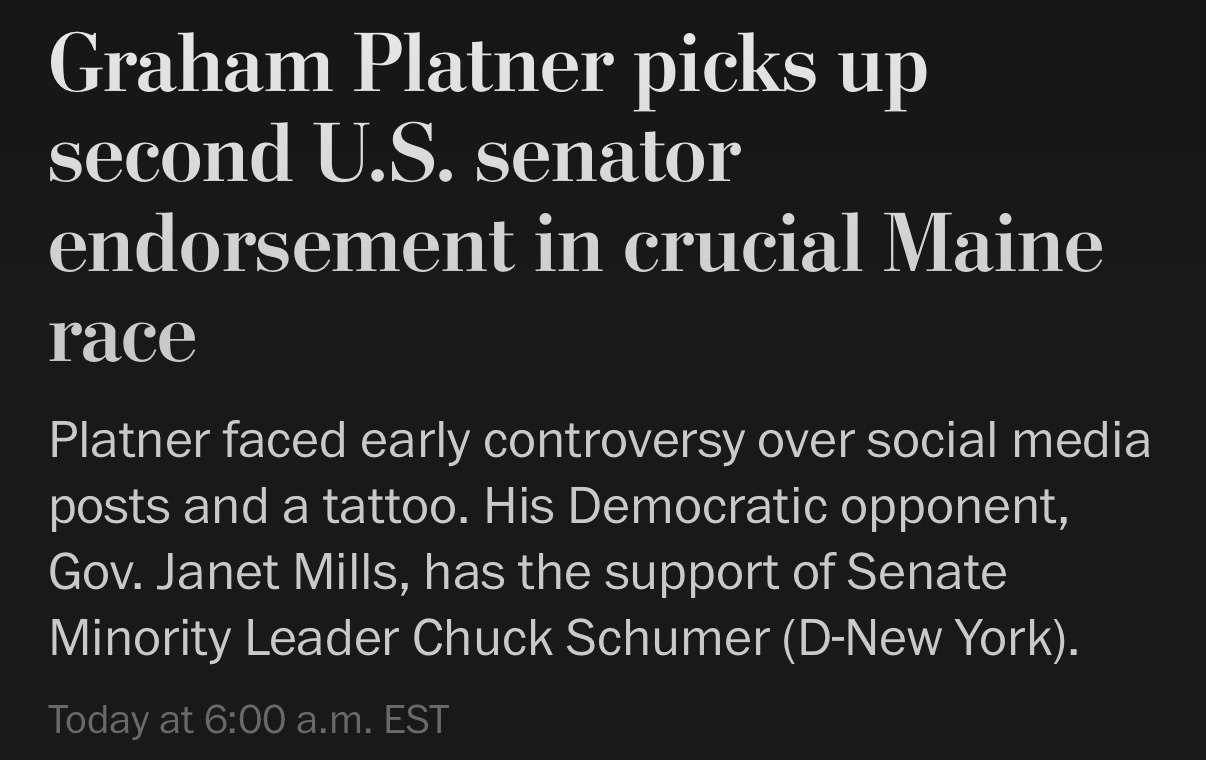The width and height of the screenshot is (1206, 760).
Task: Open the Graham Platner endorsement headline
Action: [575, 200]
